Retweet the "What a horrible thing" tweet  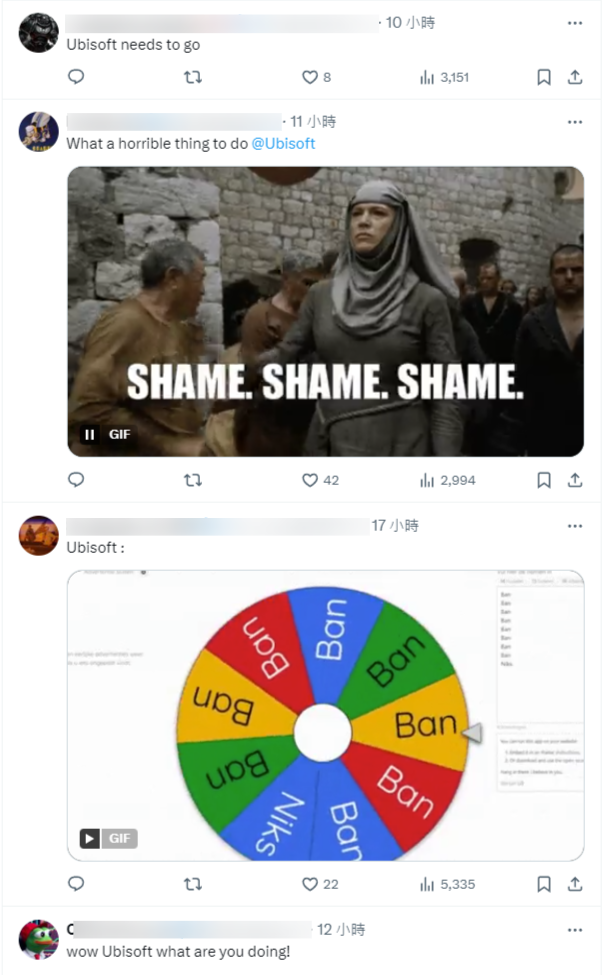(x=193, y=480)
